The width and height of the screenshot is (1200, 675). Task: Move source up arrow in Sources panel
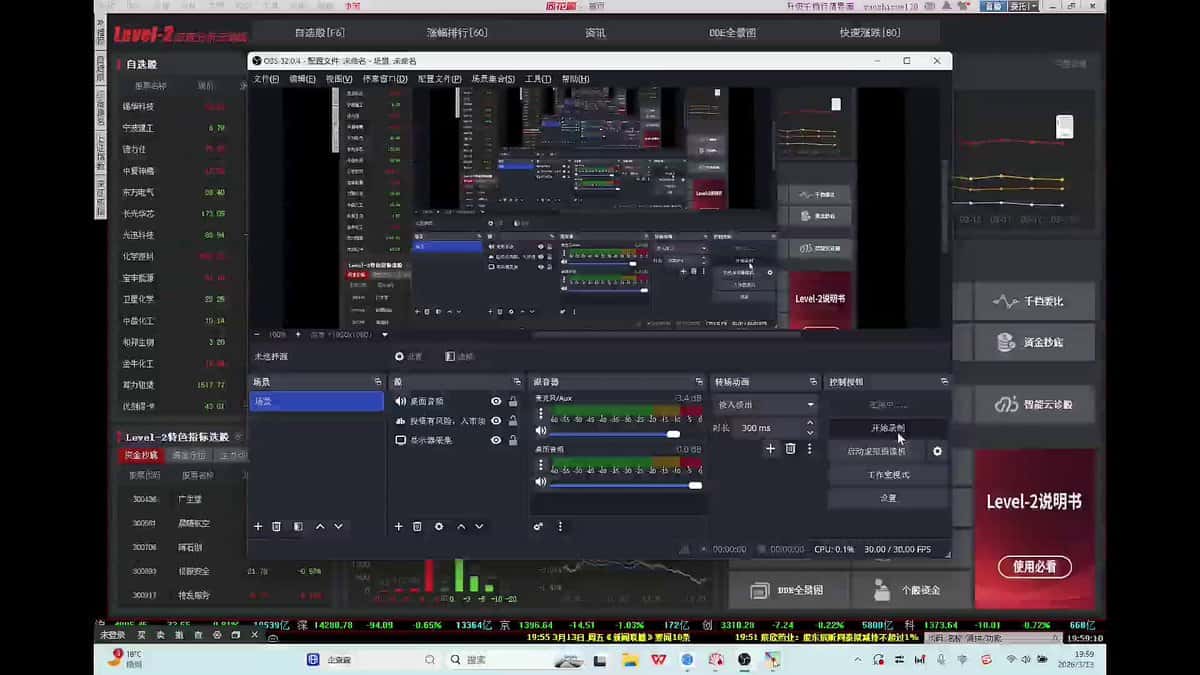[x=461, y=526]
